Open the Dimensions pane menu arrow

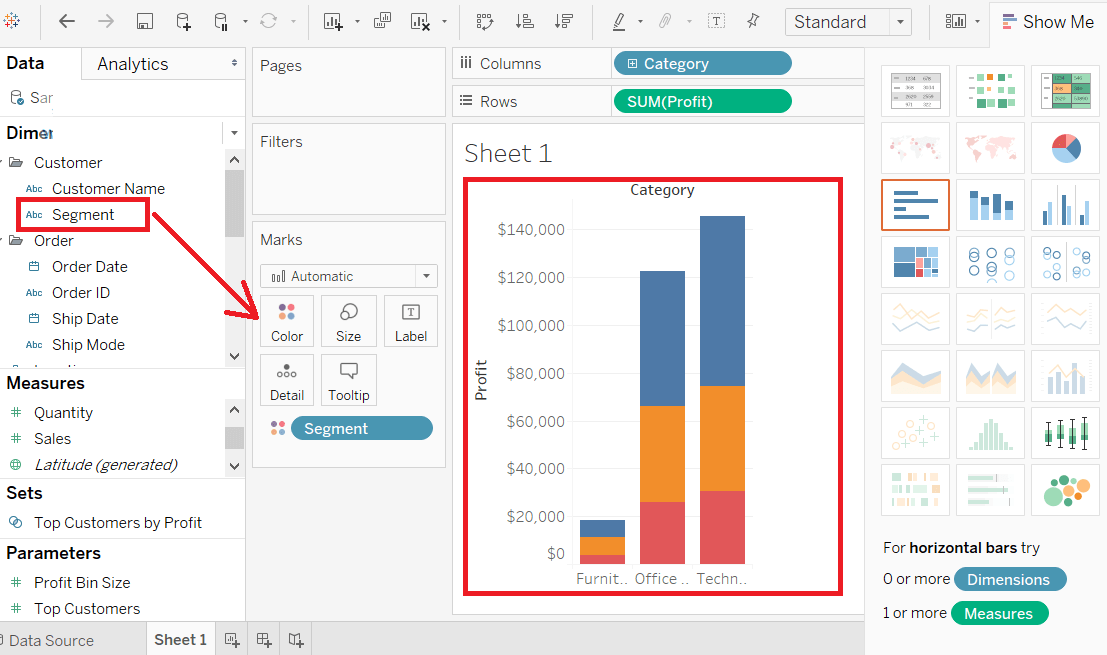tap(234, 133)
